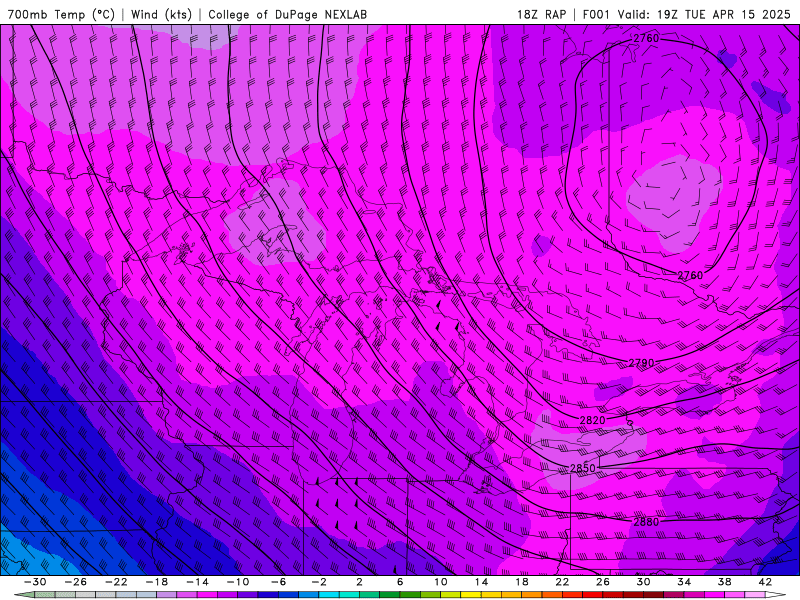Click the -6 colorbar tick label

point(279,582)
